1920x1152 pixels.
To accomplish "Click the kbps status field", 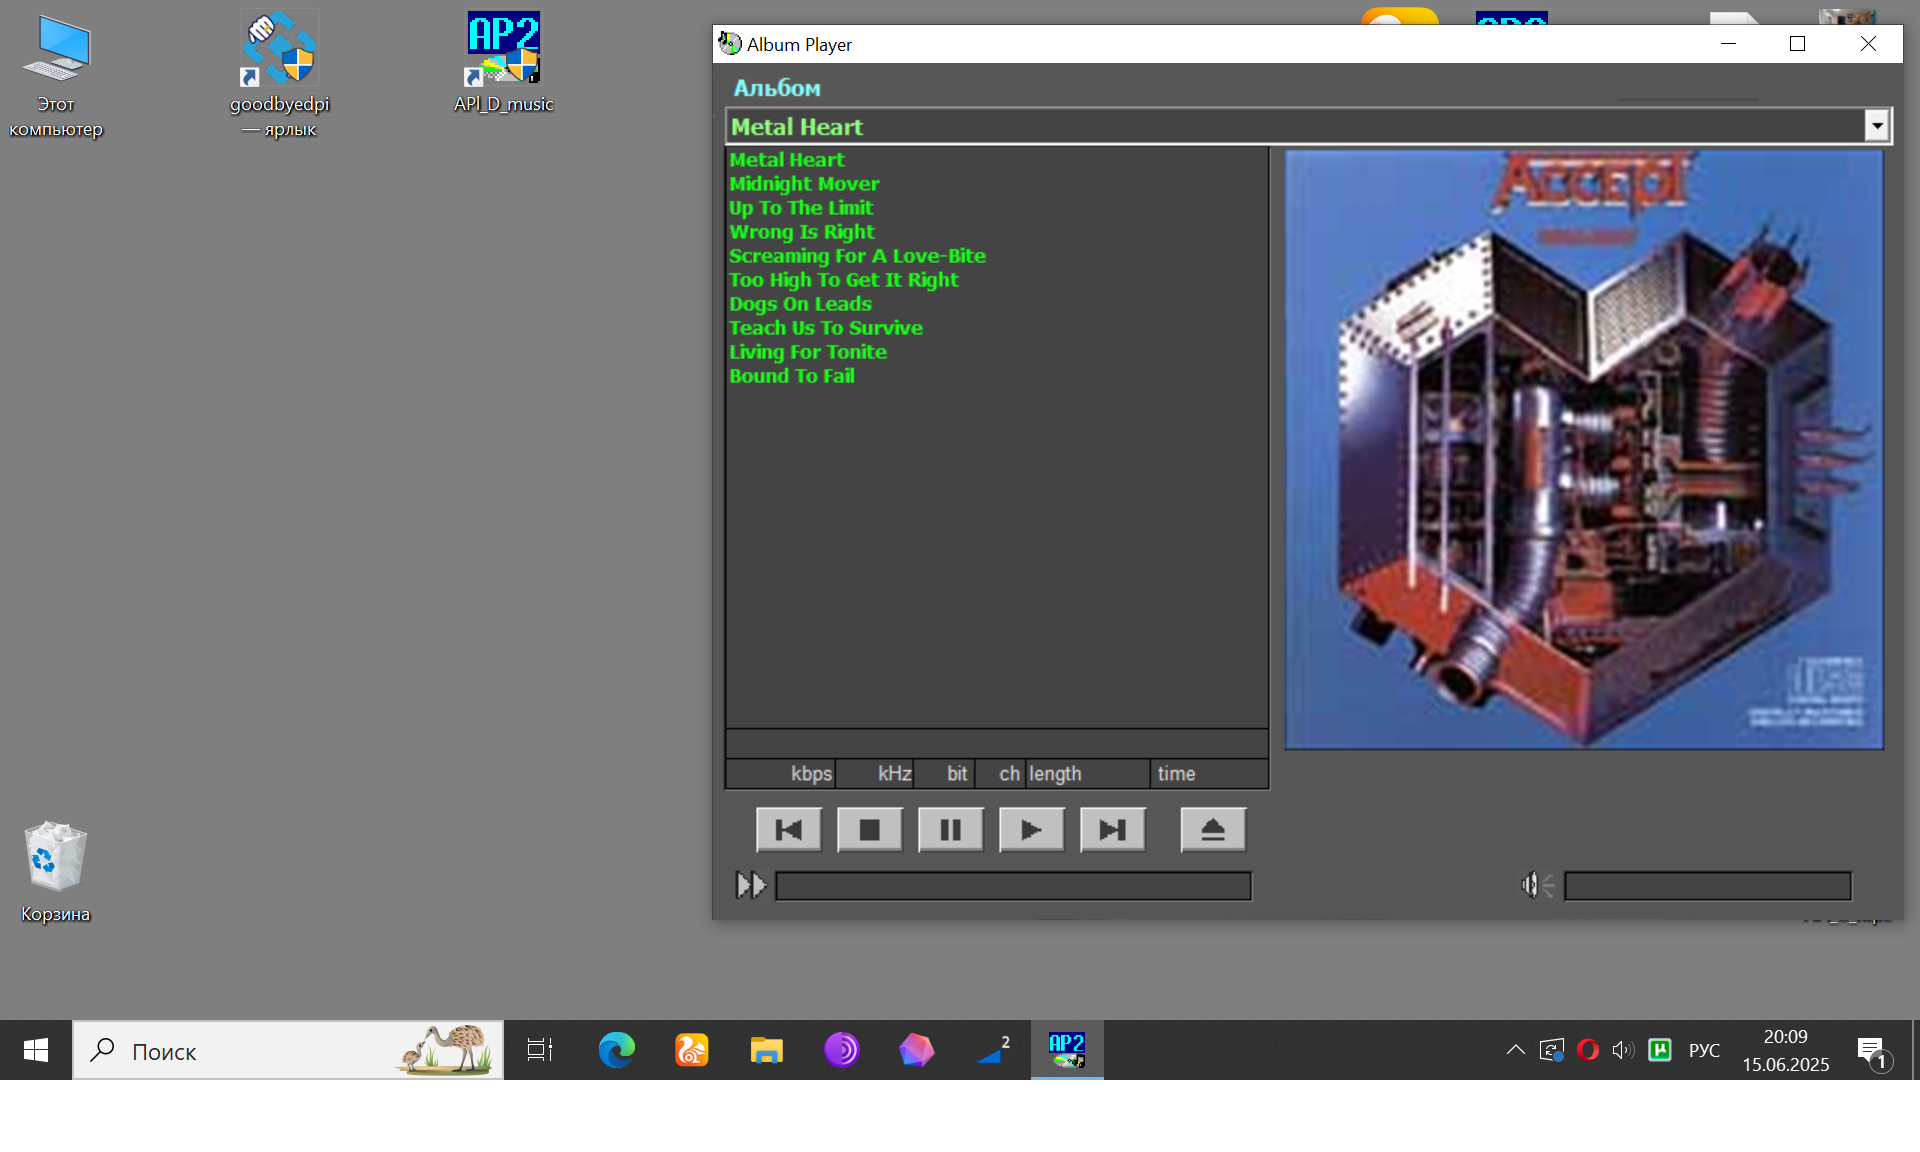I will [x=781, y=774].
